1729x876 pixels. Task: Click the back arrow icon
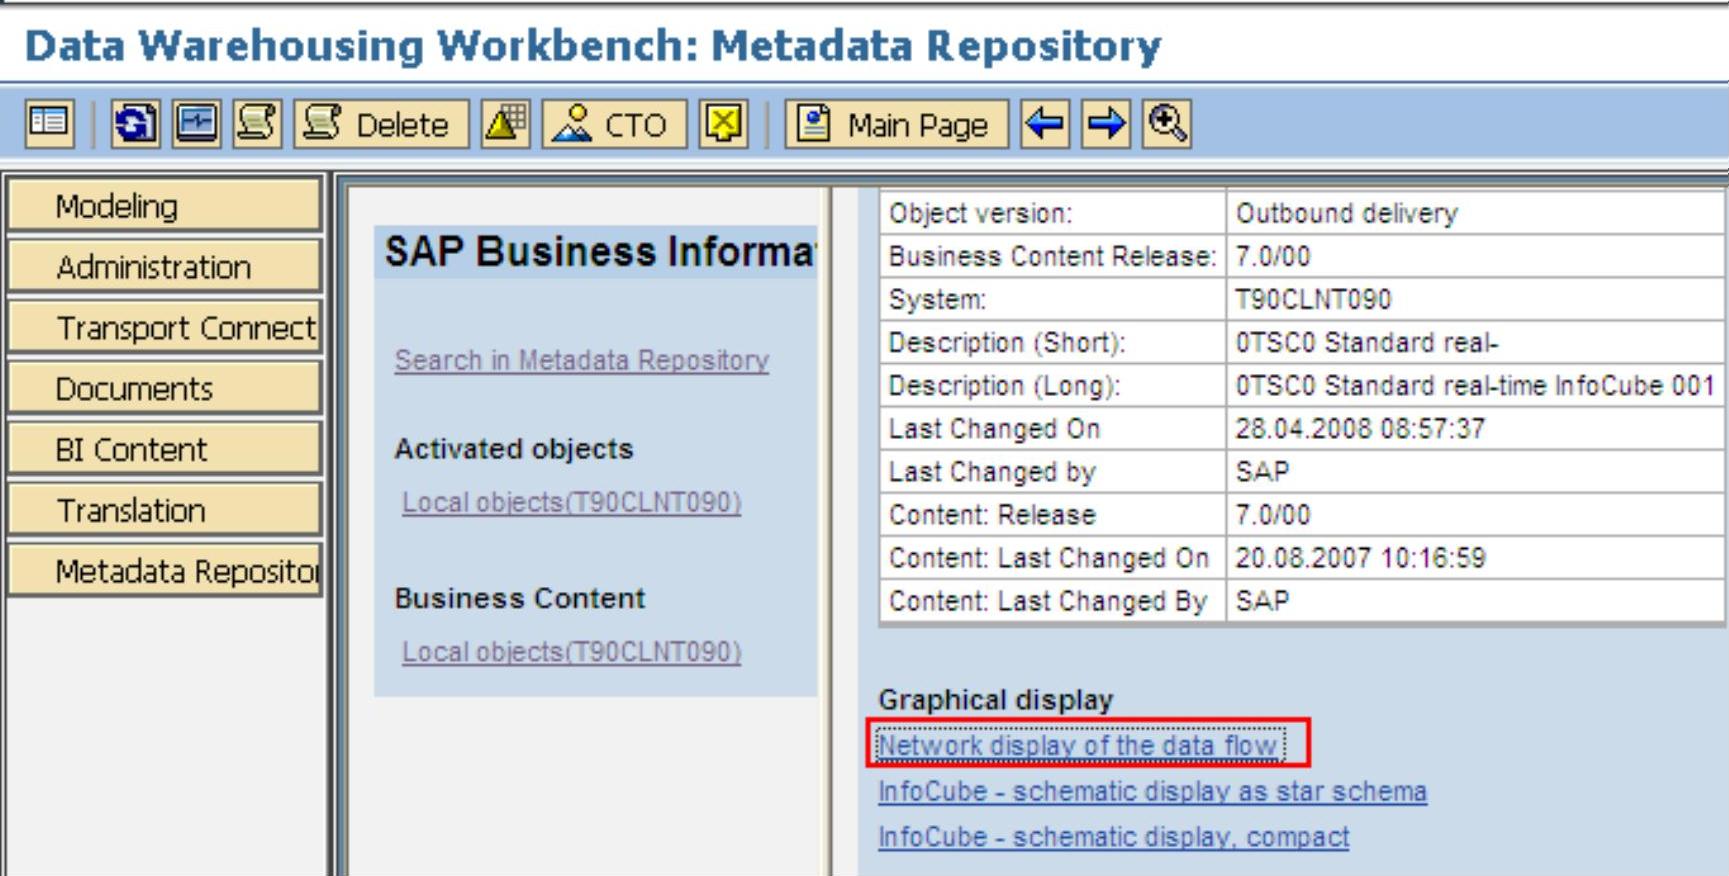pos(1045,124)
